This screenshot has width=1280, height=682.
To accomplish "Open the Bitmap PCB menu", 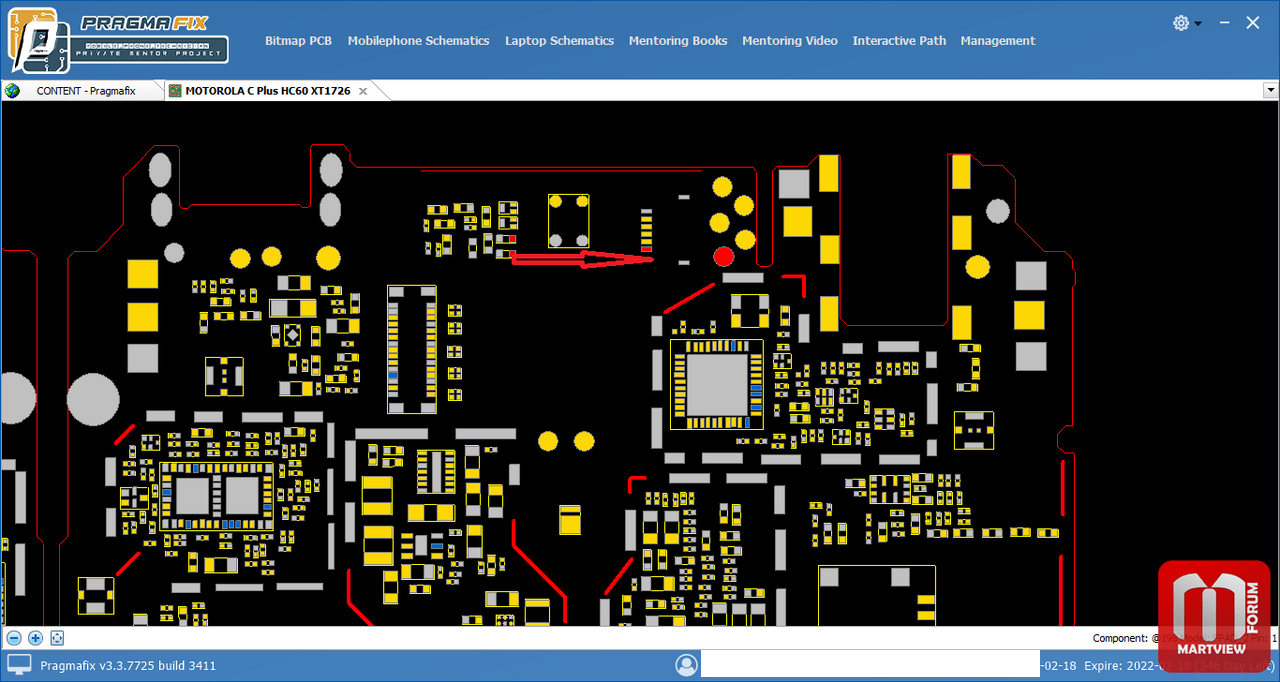I will tap(298, 41).
